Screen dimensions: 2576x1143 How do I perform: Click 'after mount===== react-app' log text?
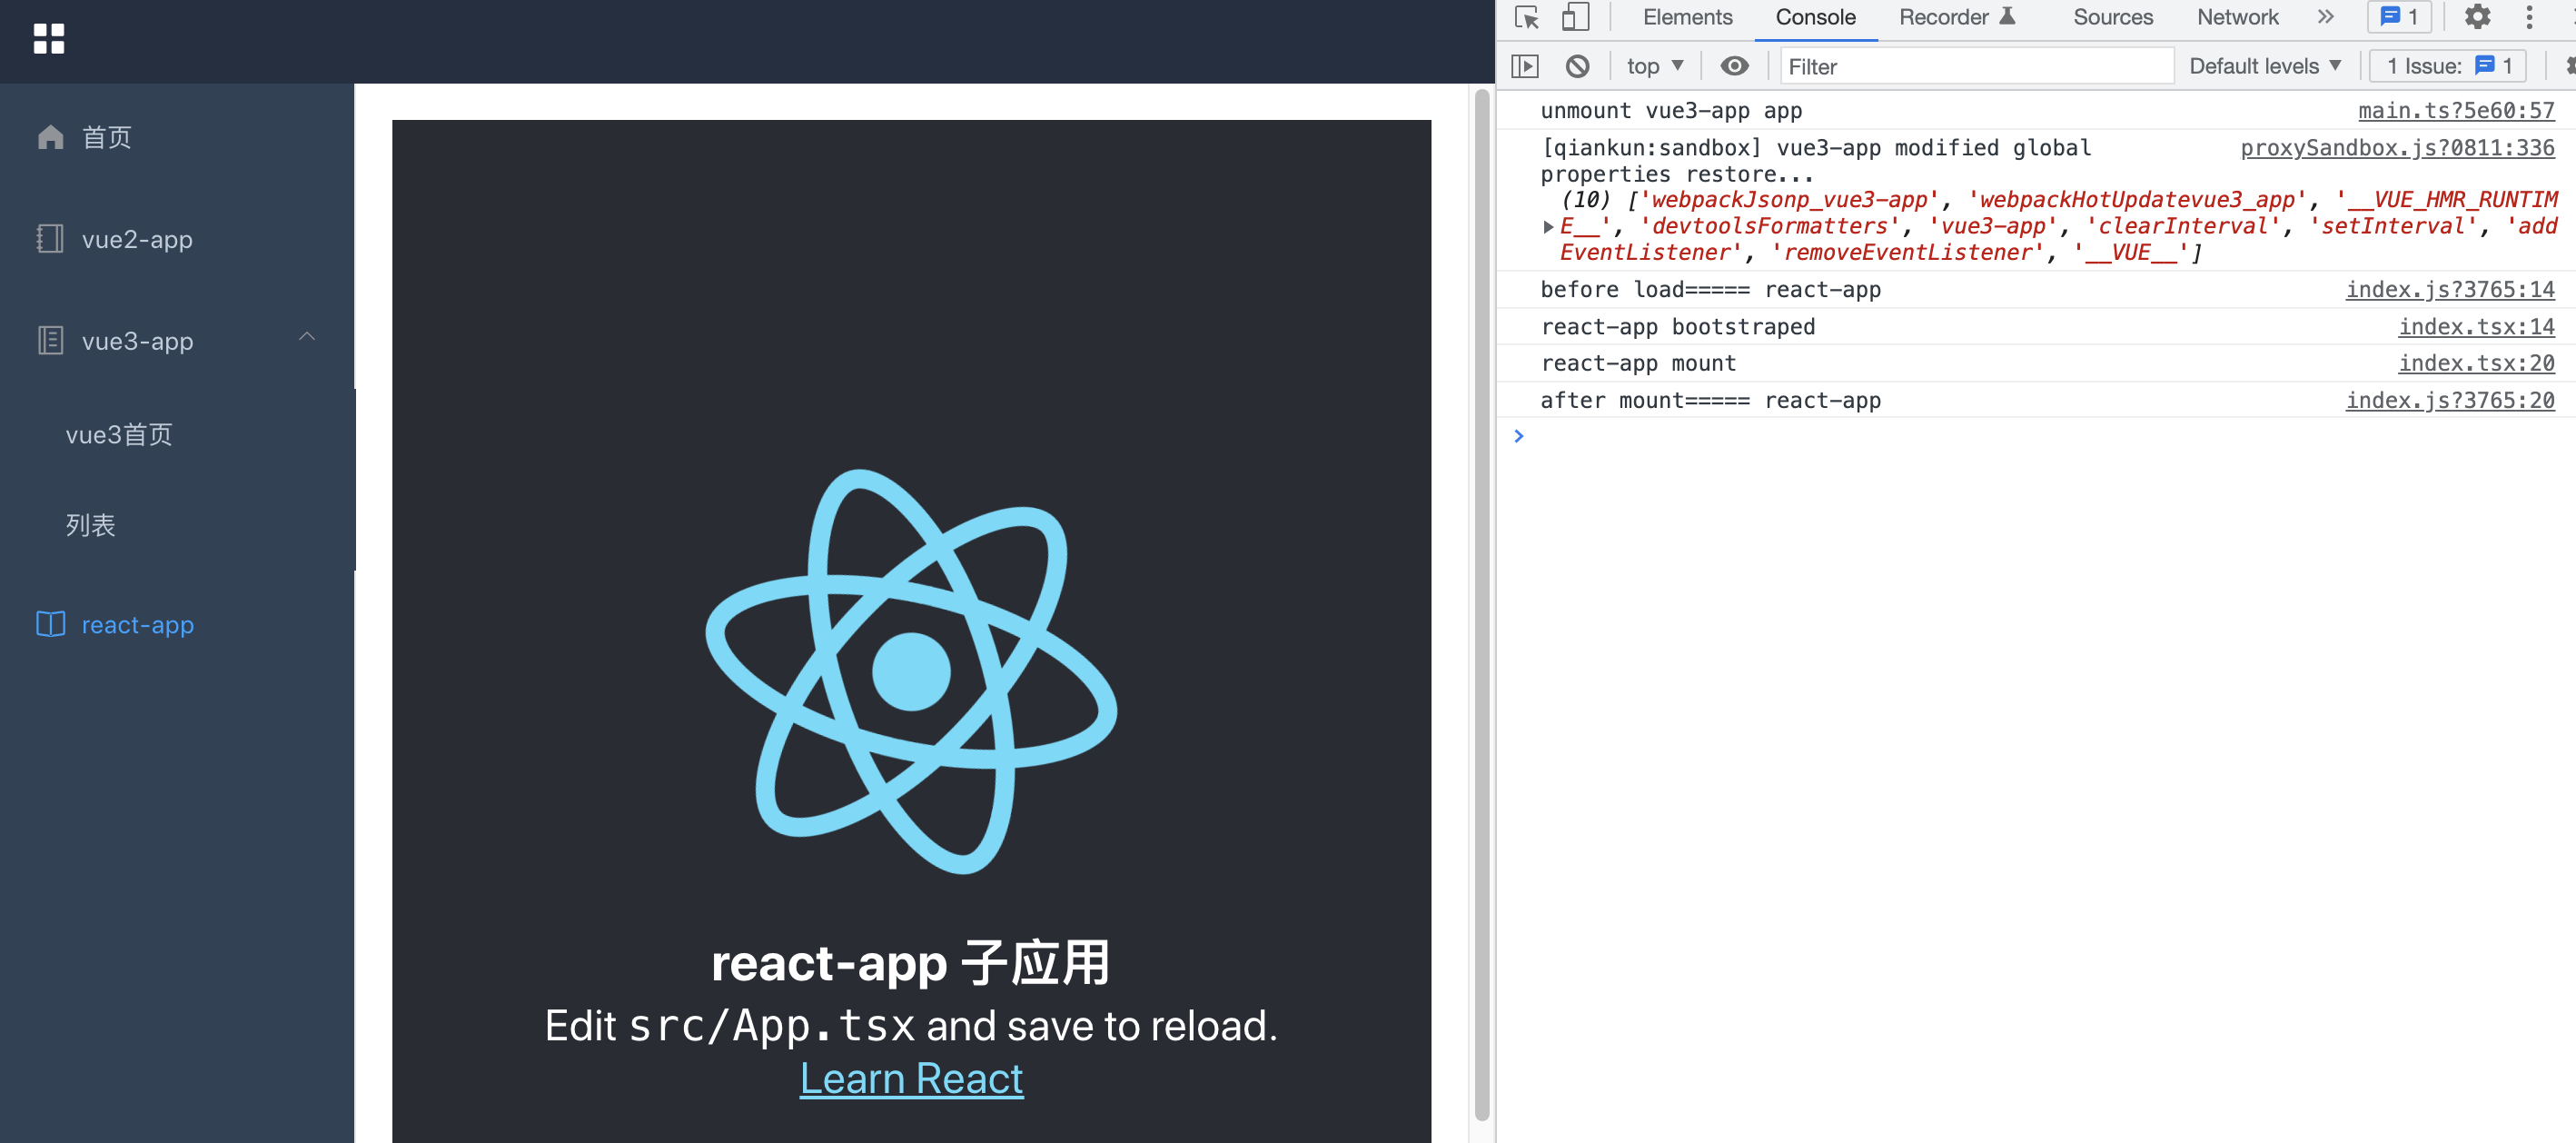(x=1710, y=401)
